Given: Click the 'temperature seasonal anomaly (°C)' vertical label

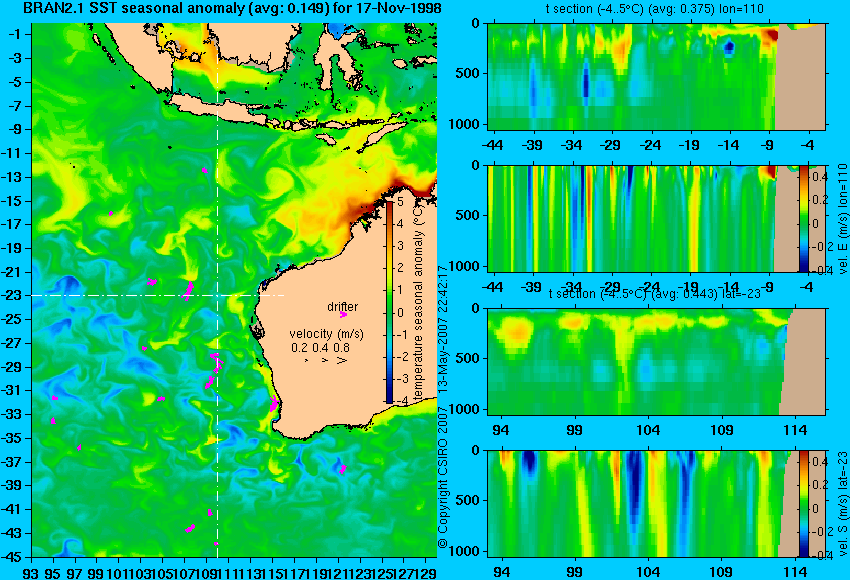Looking at the screenshot, I should click(417, 302).
